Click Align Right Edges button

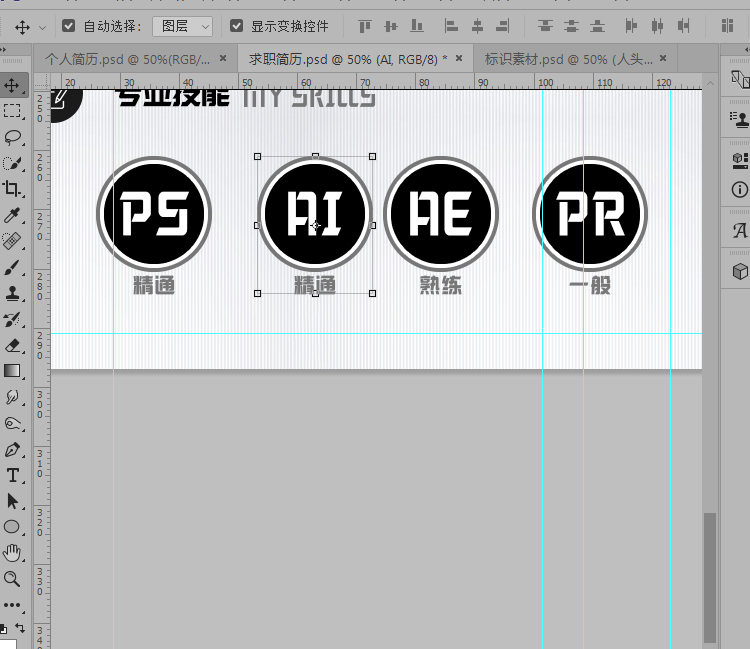click(503, 26)
